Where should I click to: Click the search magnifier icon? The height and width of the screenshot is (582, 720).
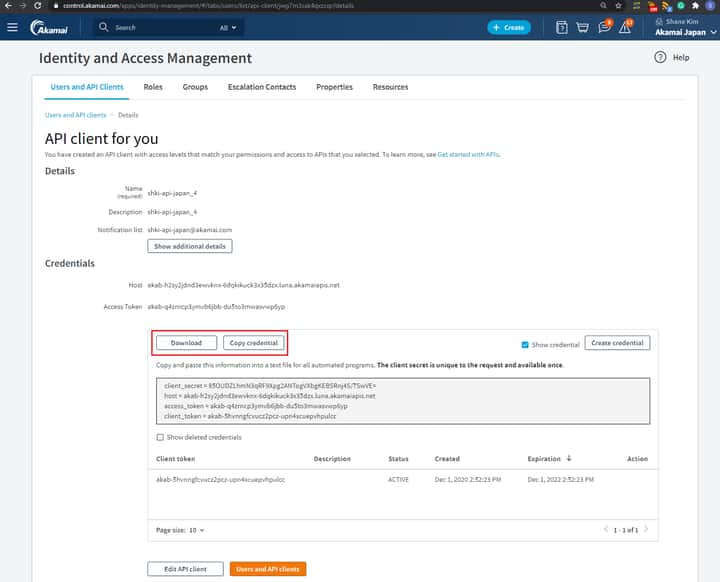(105, 28)
